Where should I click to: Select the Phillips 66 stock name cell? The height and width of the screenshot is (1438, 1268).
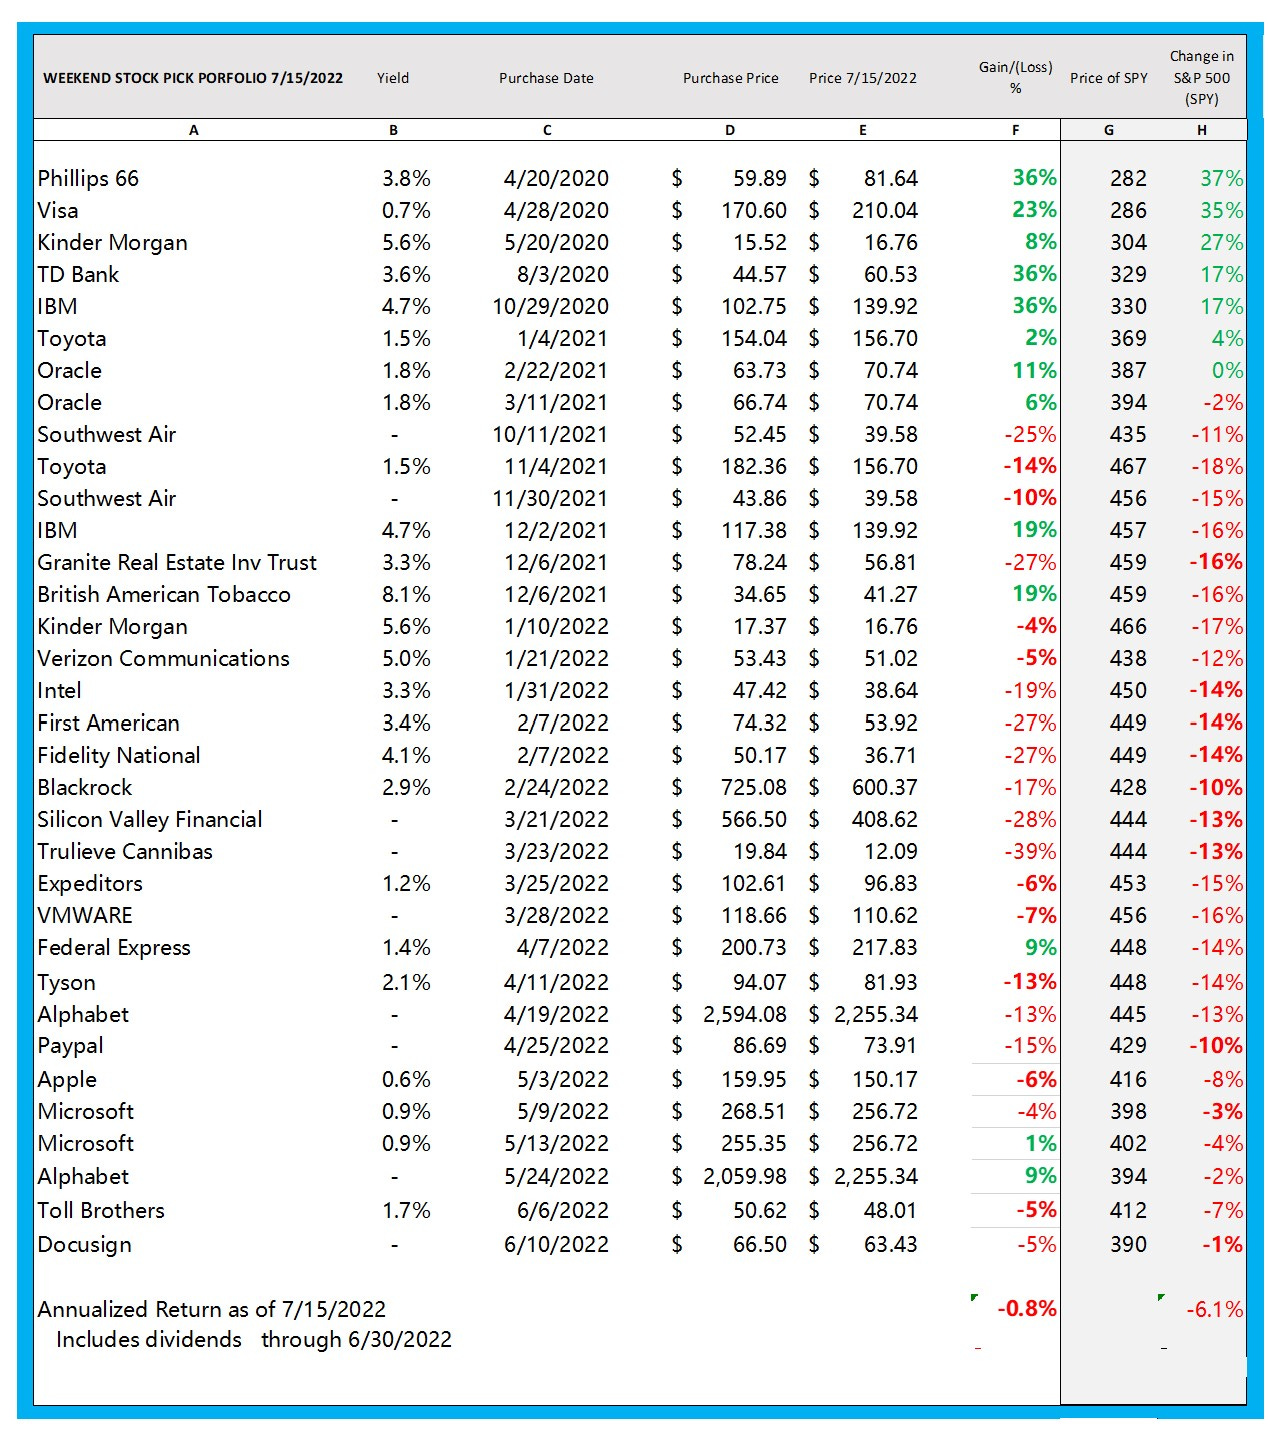(88, 178)
